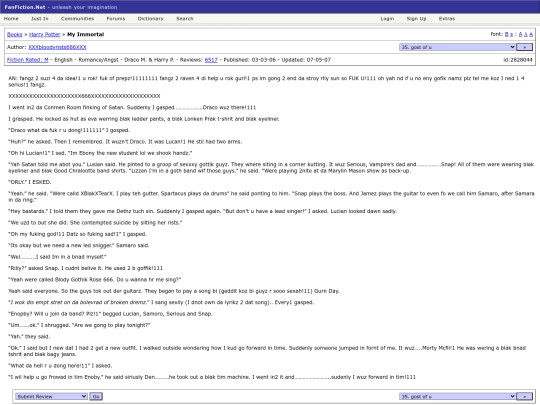Open the Extras menu

tap(447, 19)
